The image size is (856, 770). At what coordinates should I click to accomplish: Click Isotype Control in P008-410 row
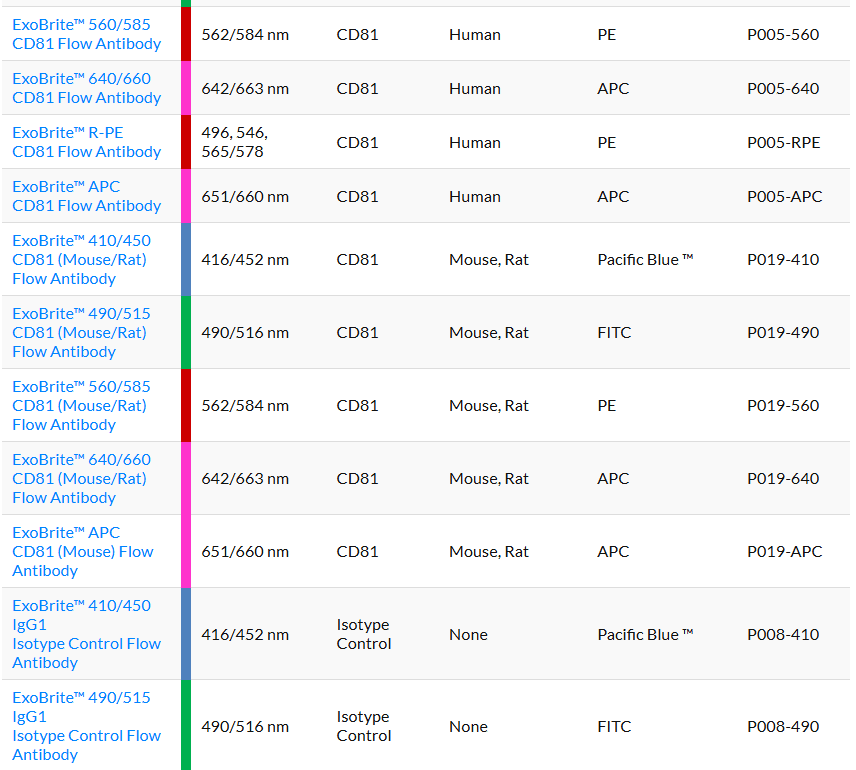pyautogui.click(x=364, y=634)
